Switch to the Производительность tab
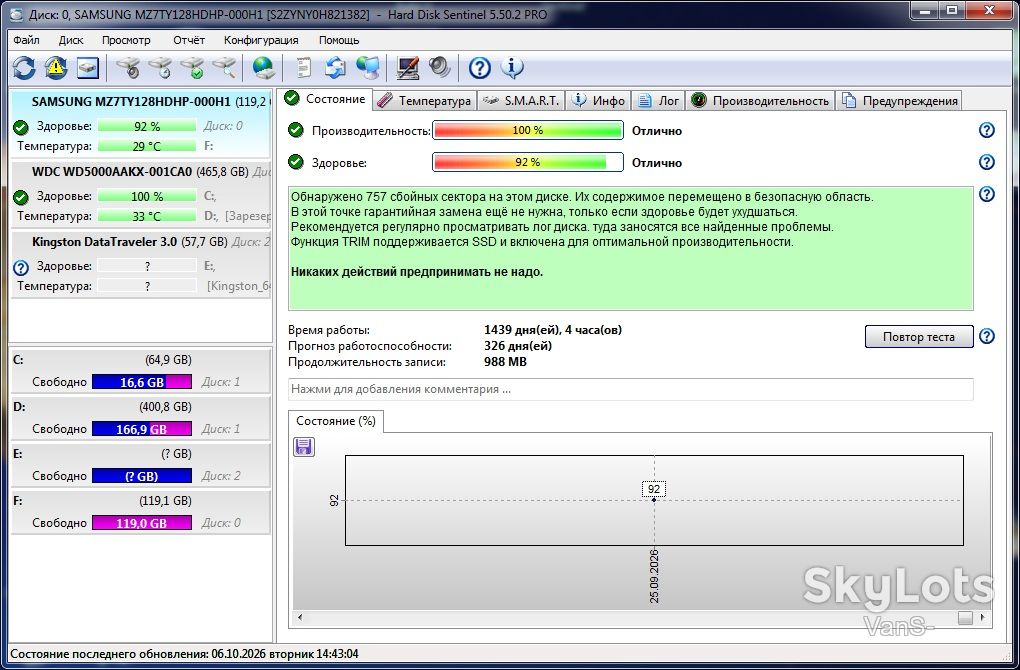 point(760,100)
